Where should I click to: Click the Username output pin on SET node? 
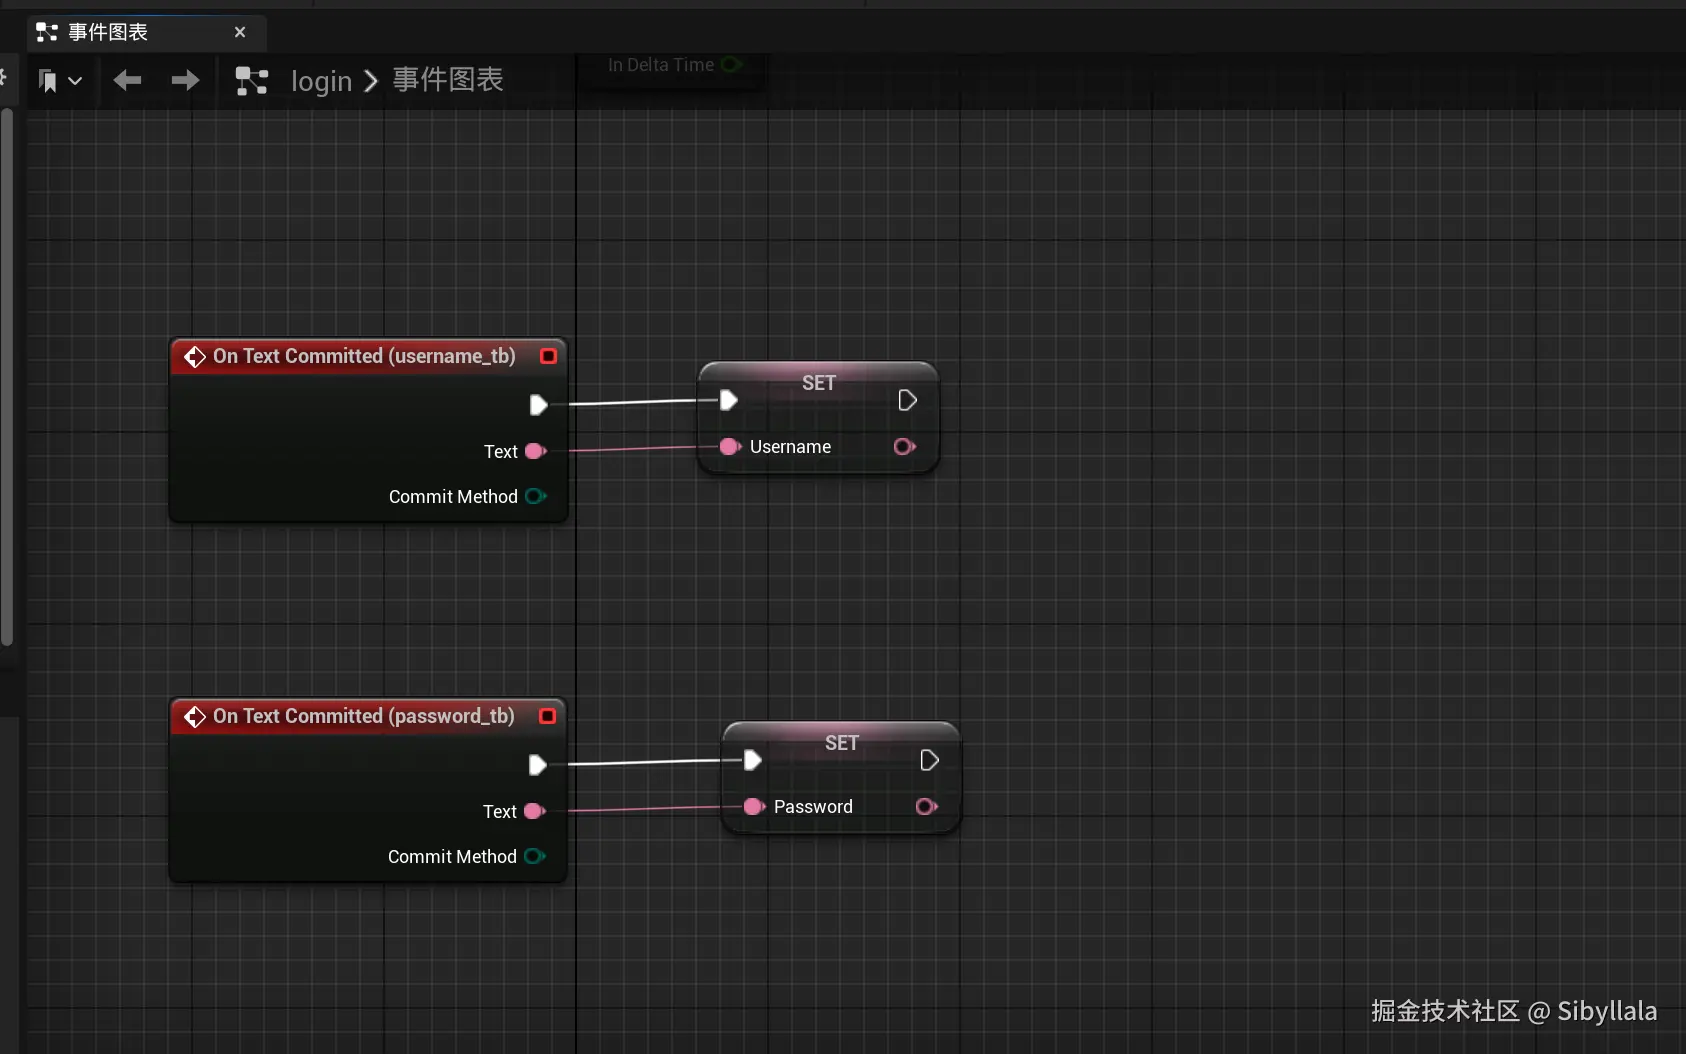click(905, 446)
